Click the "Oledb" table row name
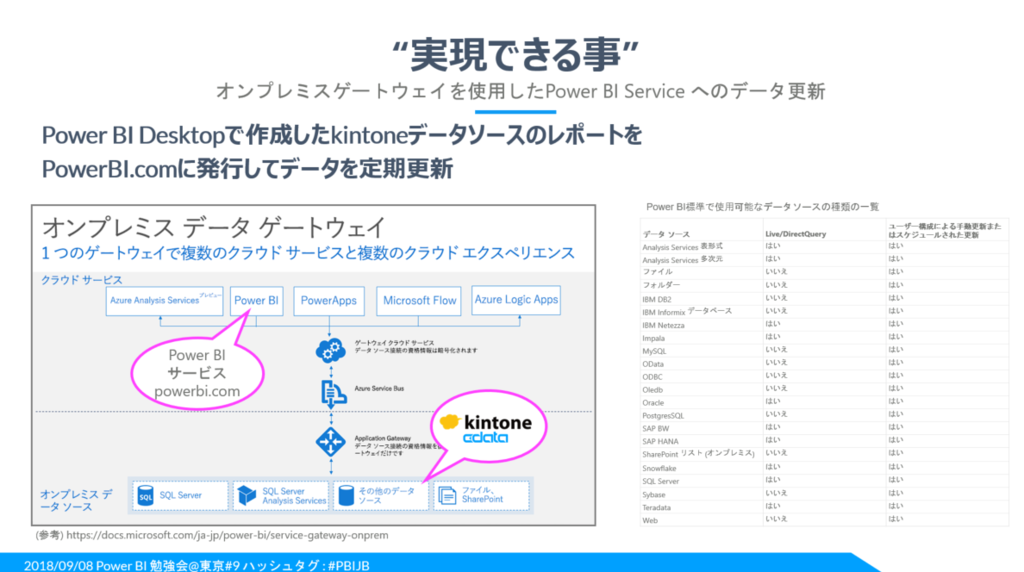This screenshot has height=572, width=1024. pos(652,390)
